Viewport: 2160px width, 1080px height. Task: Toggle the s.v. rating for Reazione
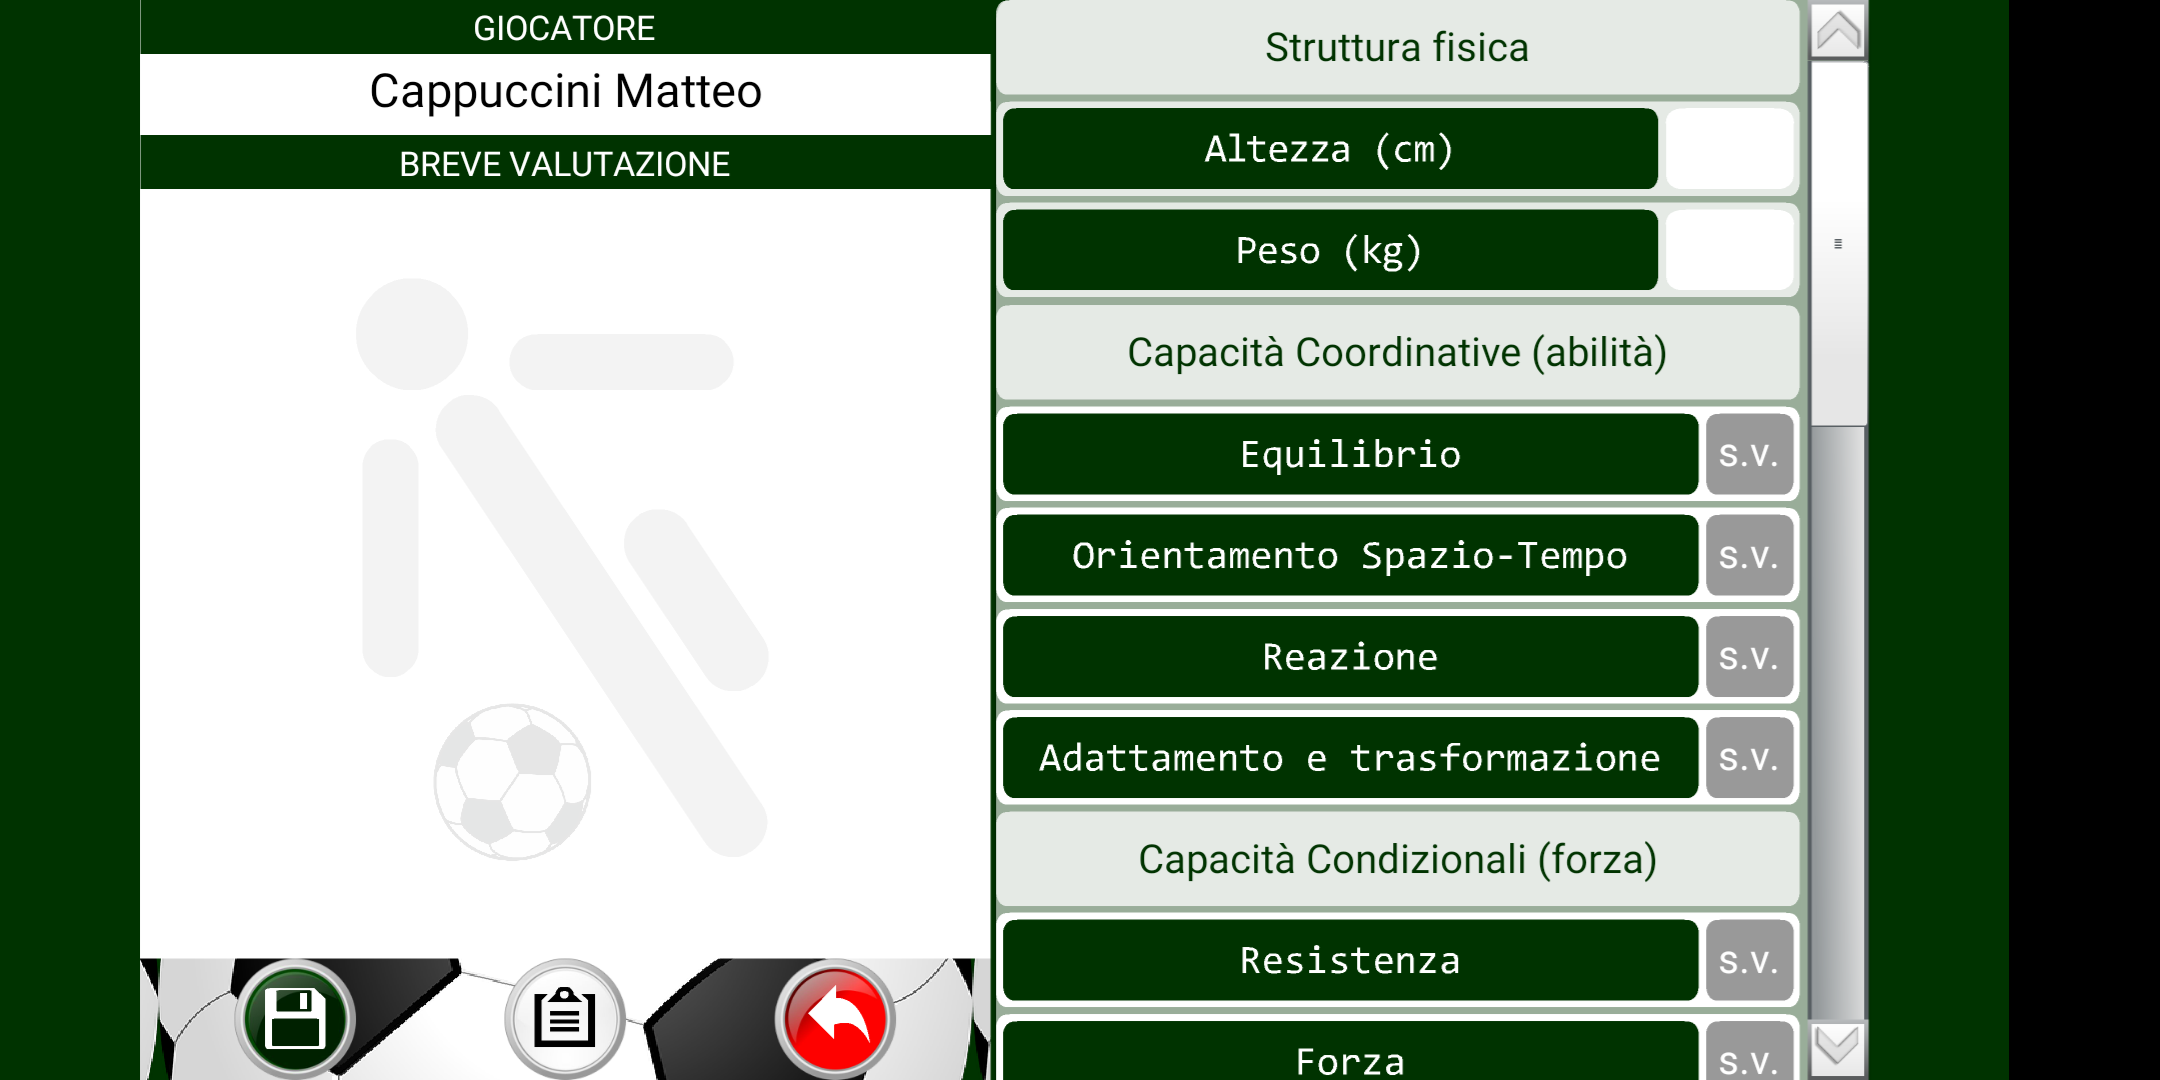tap(1749, 656)
